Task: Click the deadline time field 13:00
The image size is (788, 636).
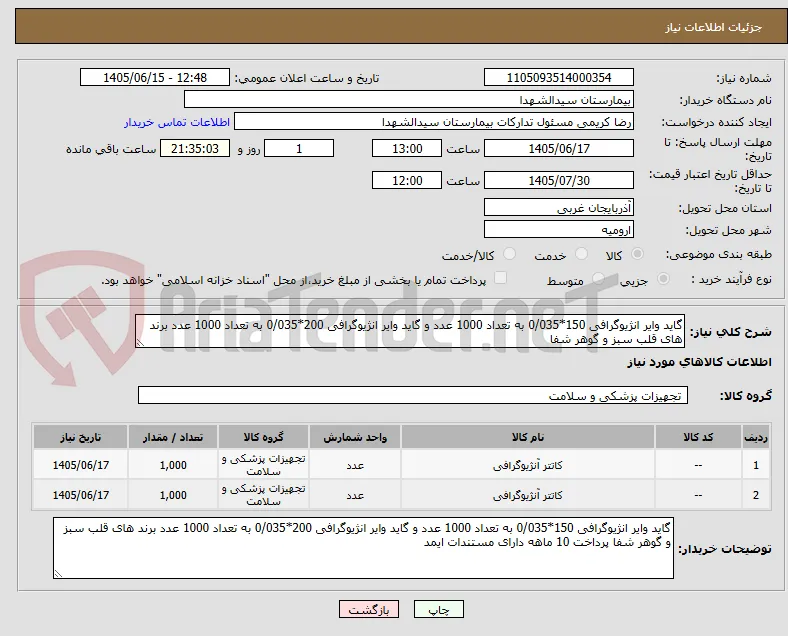Action: tap(407, 149)
